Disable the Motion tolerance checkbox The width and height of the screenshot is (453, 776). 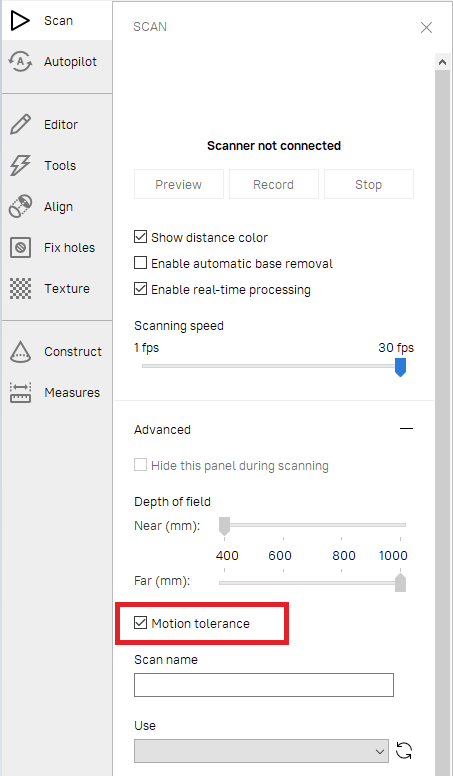[x=141, y=623]
